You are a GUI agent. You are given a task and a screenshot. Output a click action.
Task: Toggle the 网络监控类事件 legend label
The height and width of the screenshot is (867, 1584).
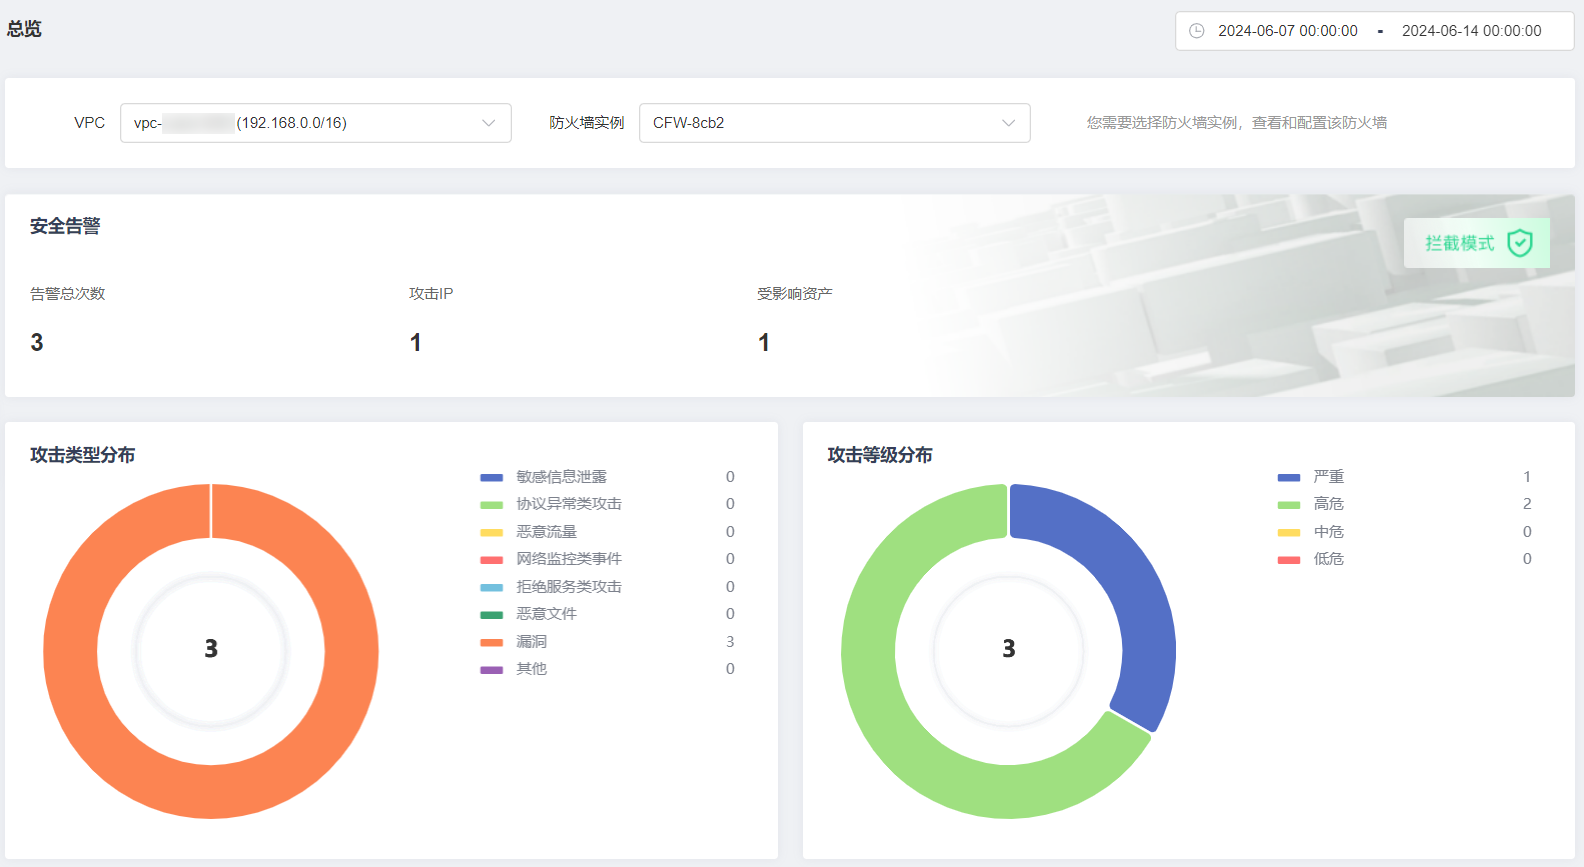point(569,559)
